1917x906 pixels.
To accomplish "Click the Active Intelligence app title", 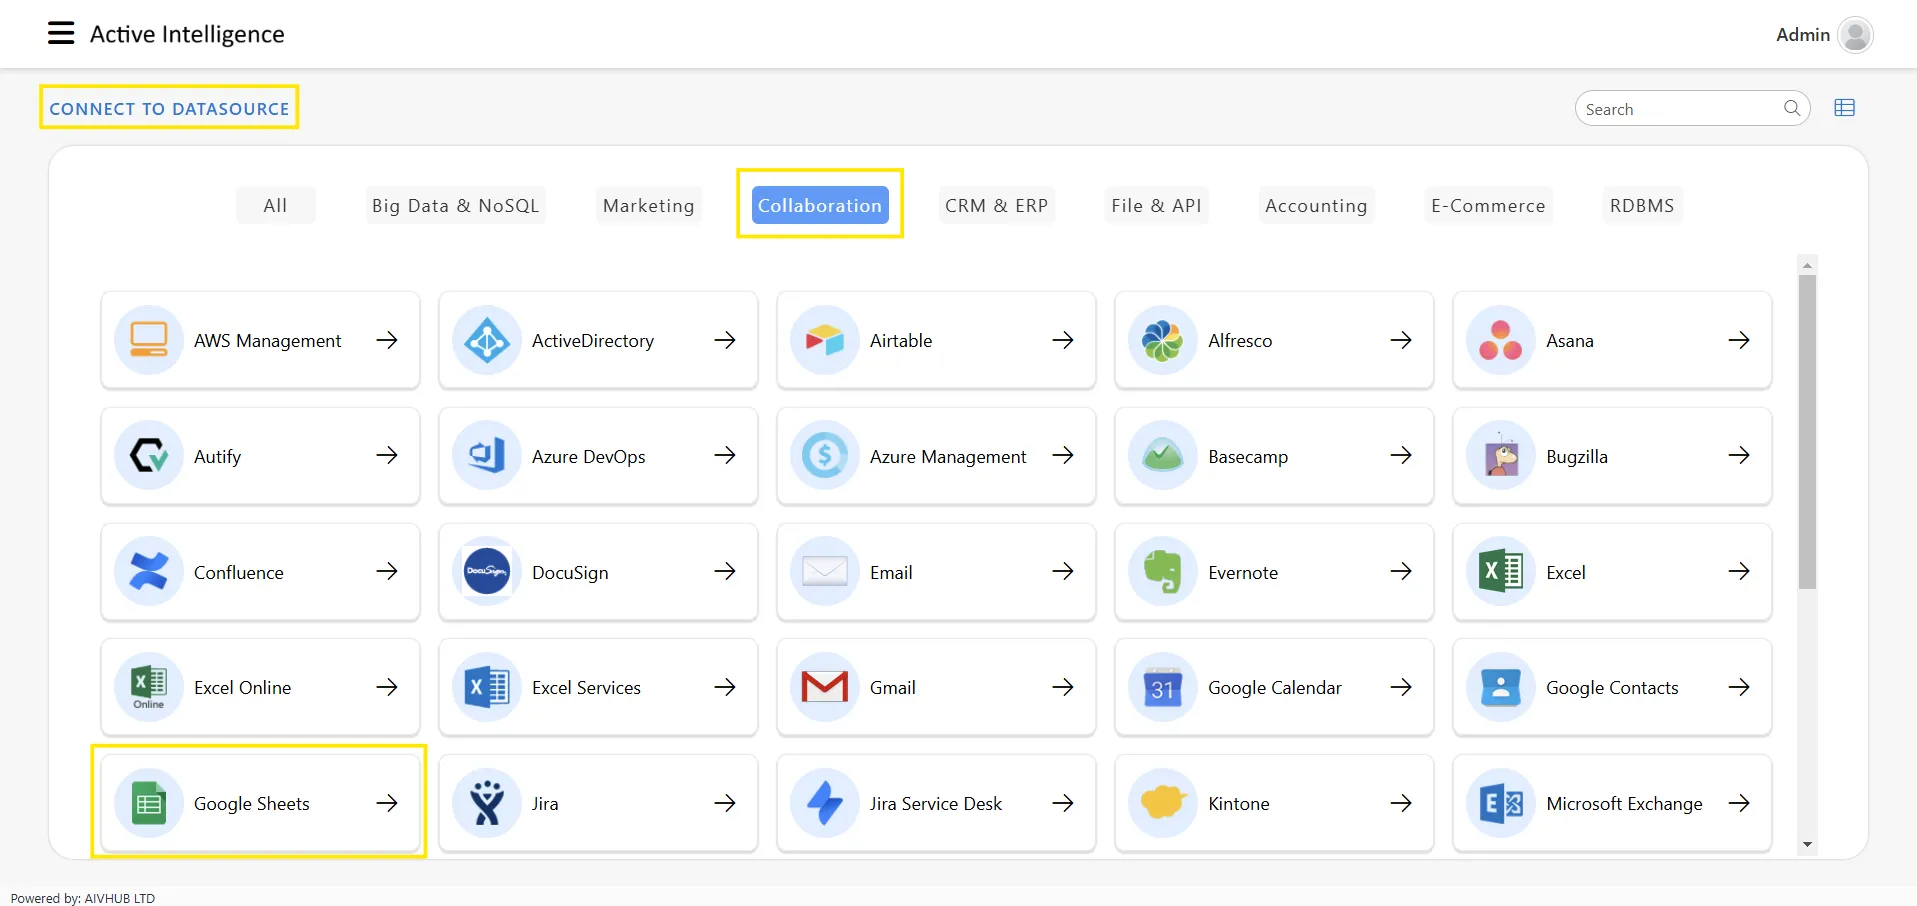I will pyautogui.click(x=187, y=35).
